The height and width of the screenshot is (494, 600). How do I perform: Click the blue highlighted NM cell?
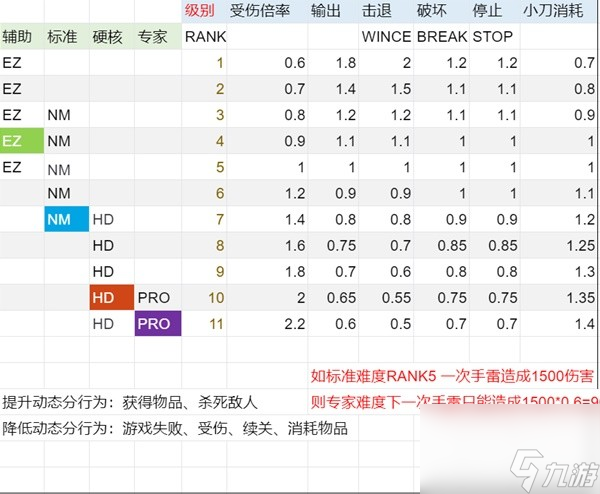click(x=67, y=219)
